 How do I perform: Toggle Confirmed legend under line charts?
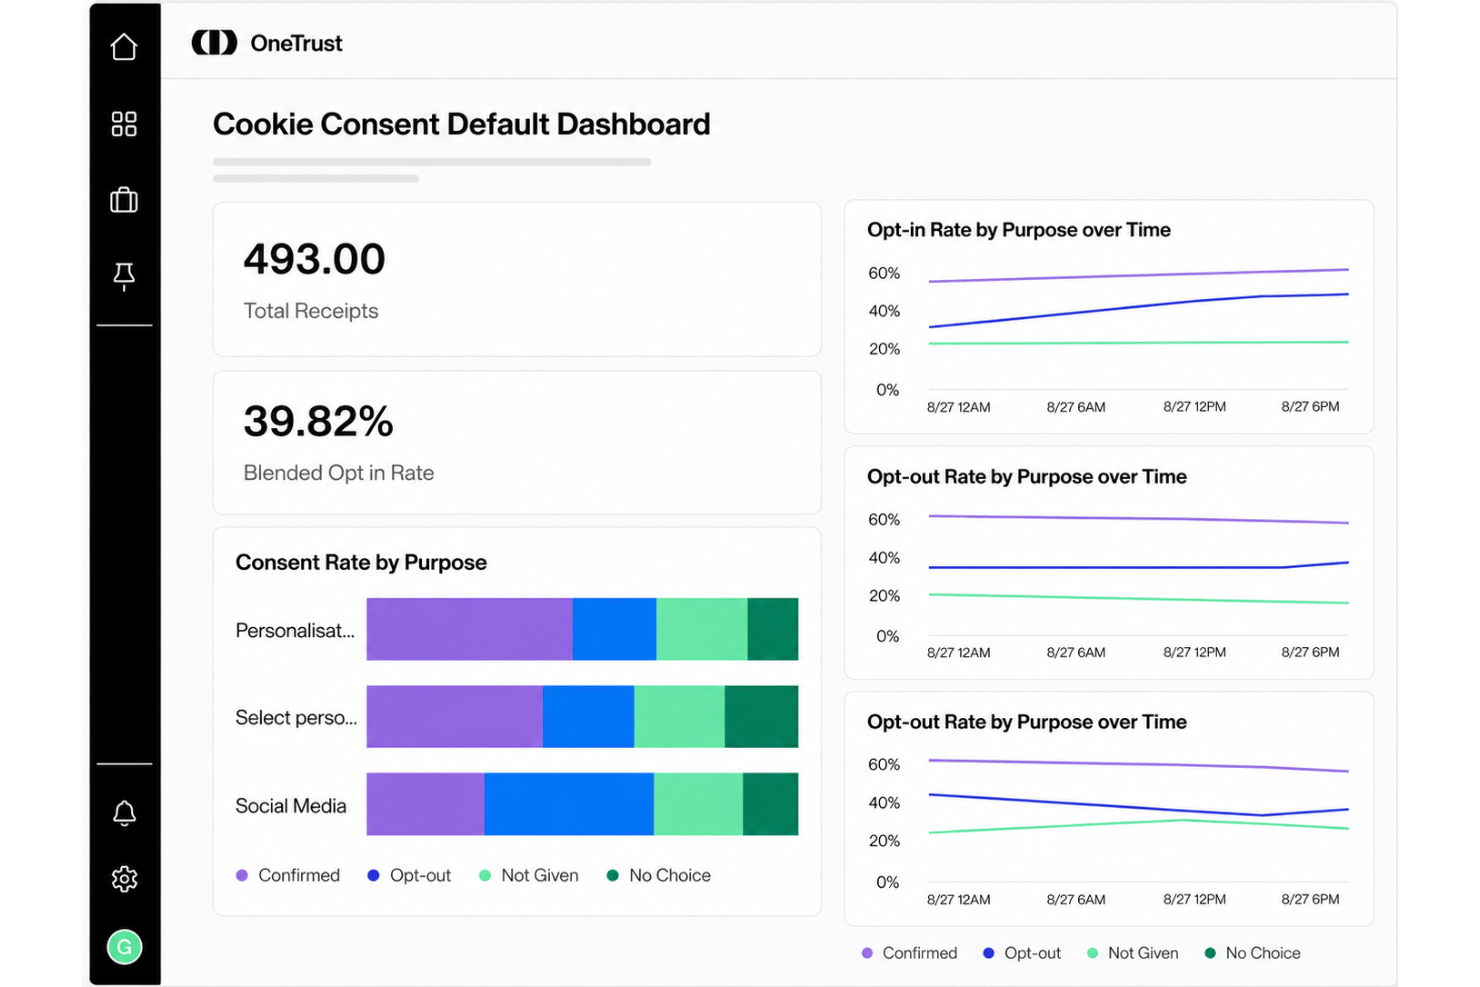[910, 953]
